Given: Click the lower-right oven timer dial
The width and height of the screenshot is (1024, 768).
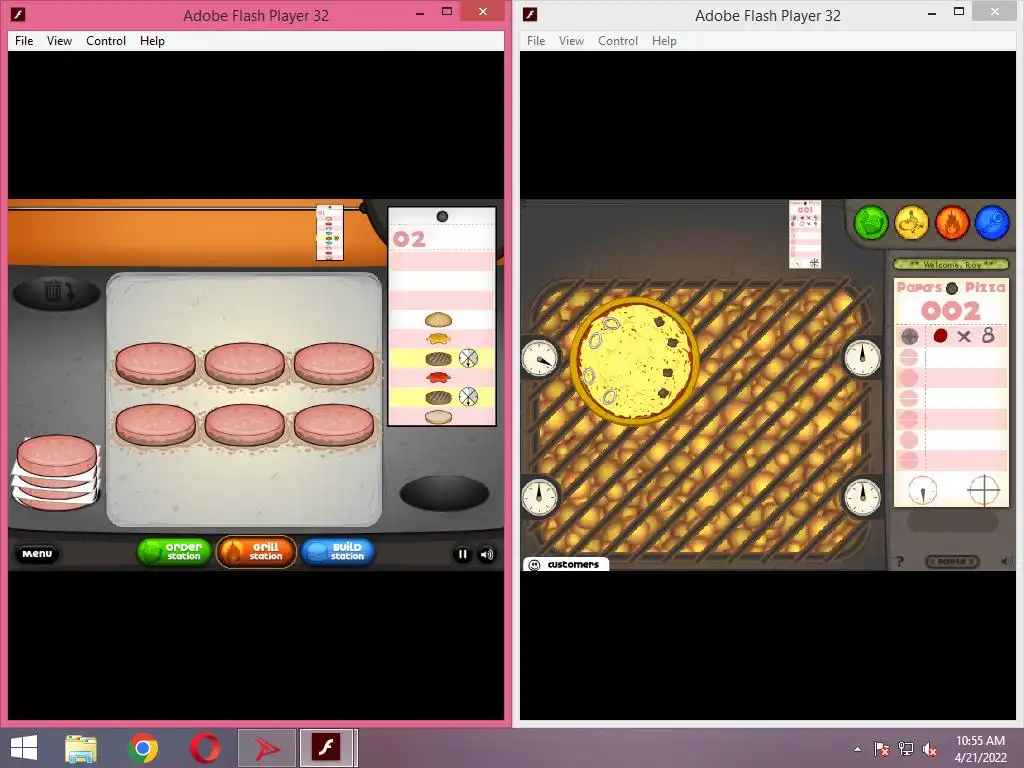Looking at the screenshot, I should coord(862,496).
